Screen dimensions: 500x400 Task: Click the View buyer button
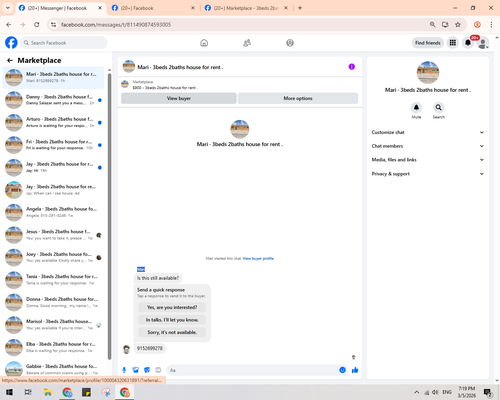tap(179, 98)
